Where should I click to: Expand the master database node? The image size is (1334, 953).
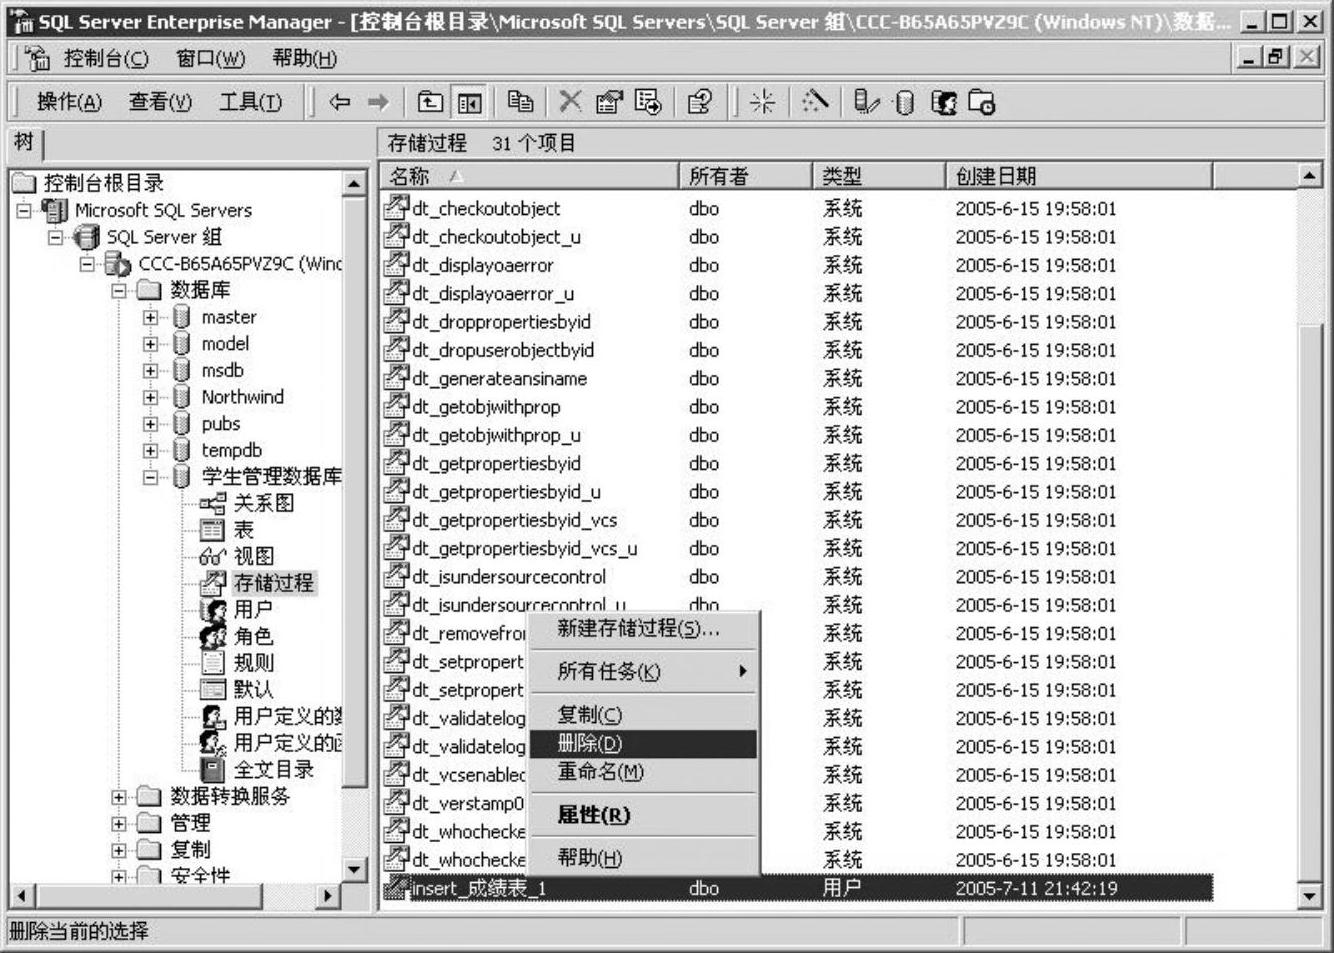pos(150,318)
